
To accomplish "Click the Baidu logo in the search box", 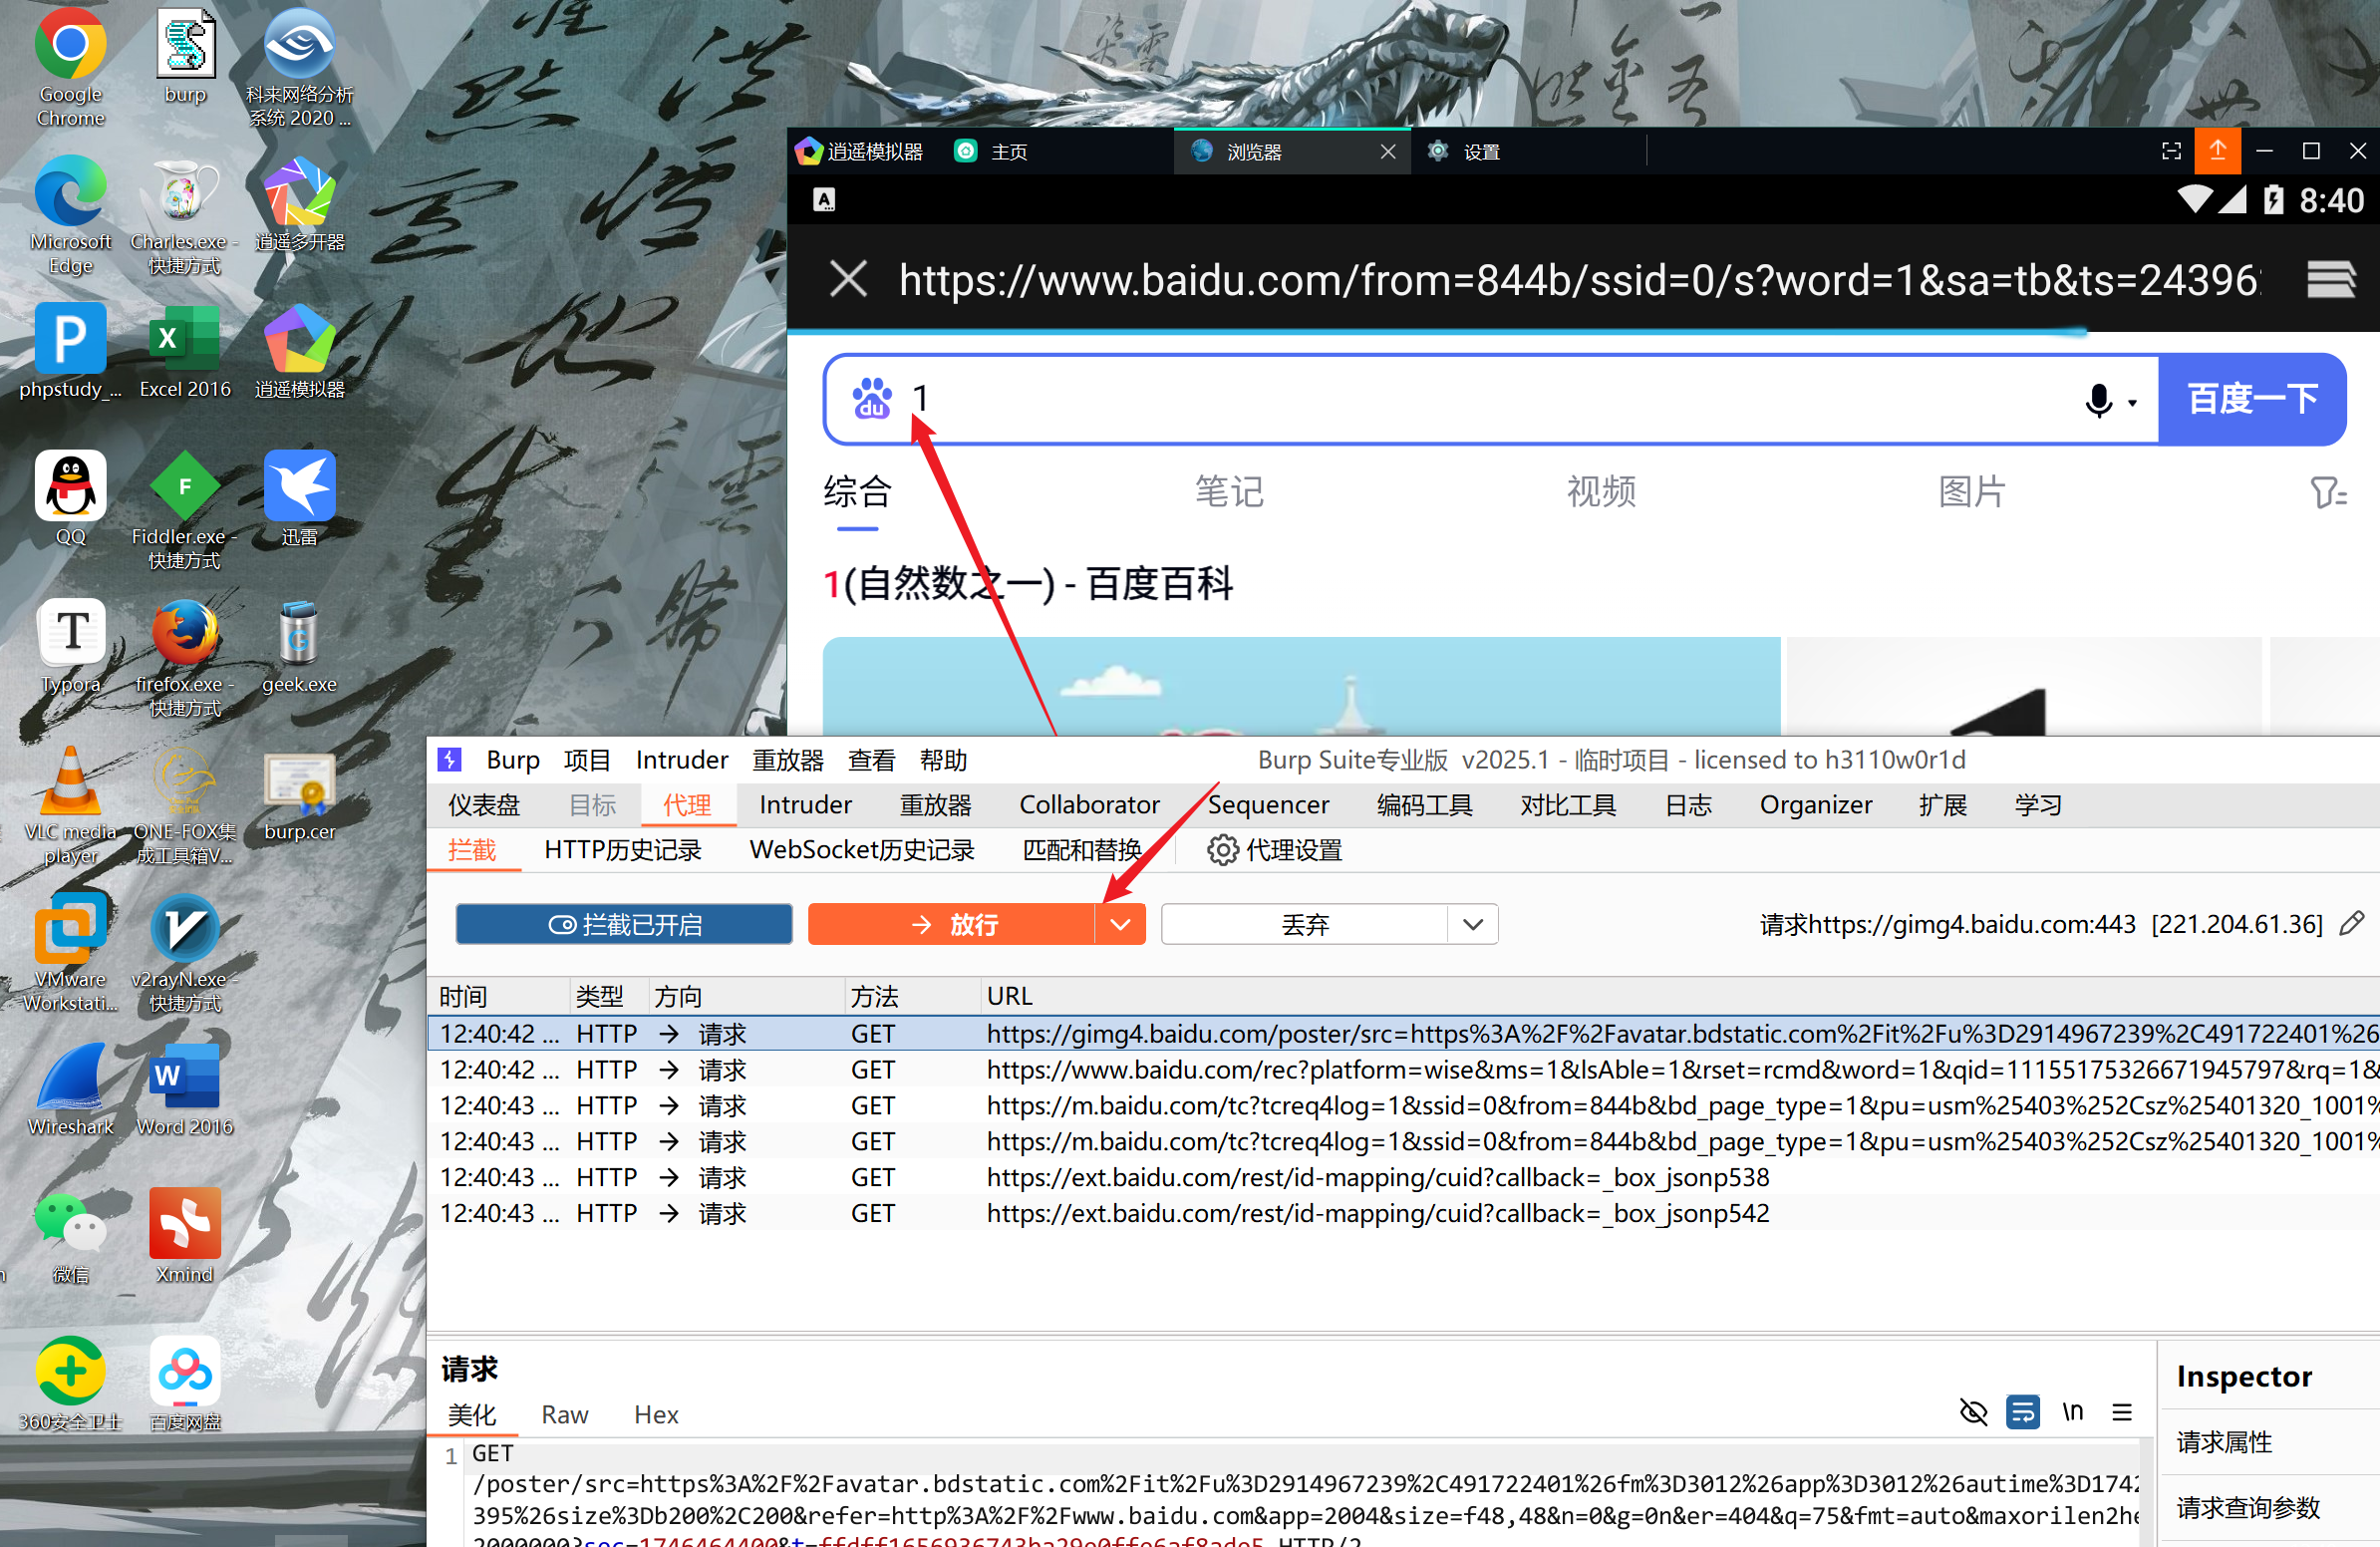I will tap(872, 399).
